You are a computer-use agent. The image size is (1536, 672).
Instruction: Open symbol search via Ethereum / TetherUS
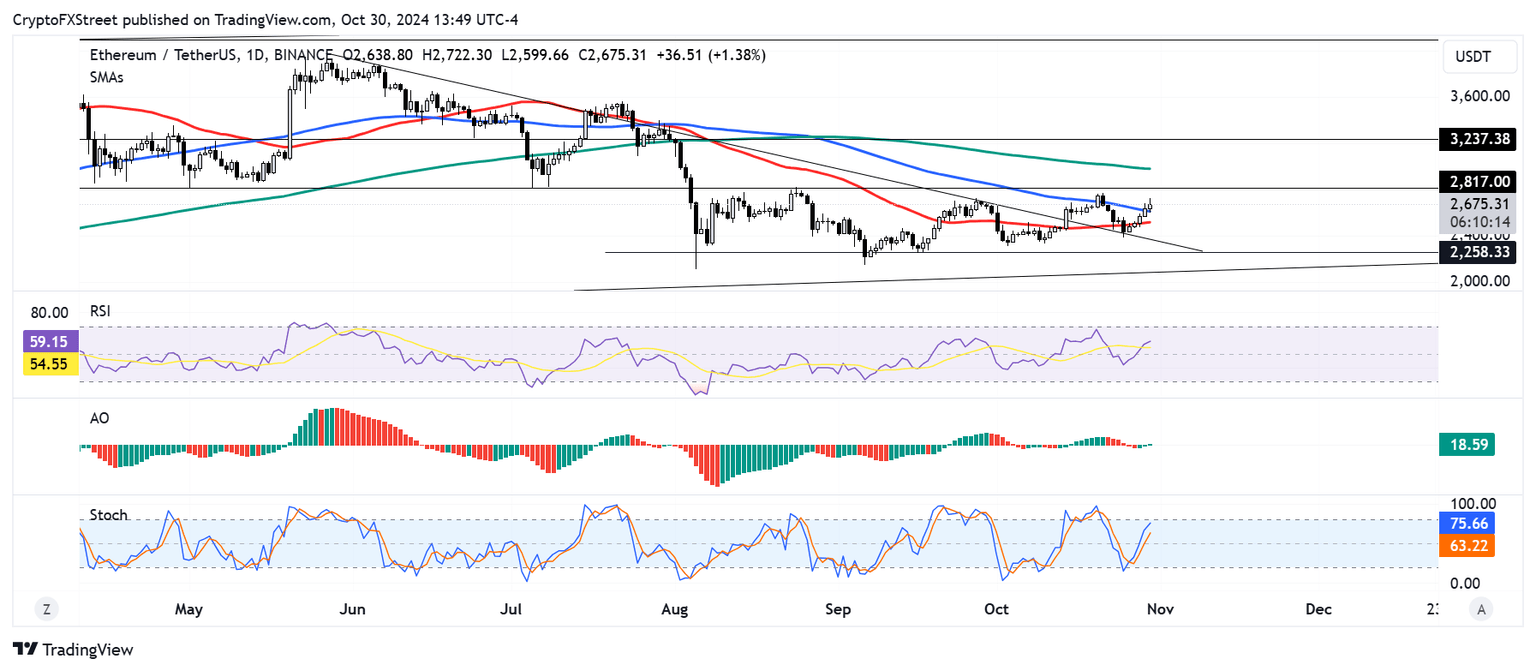pos(166,55)
